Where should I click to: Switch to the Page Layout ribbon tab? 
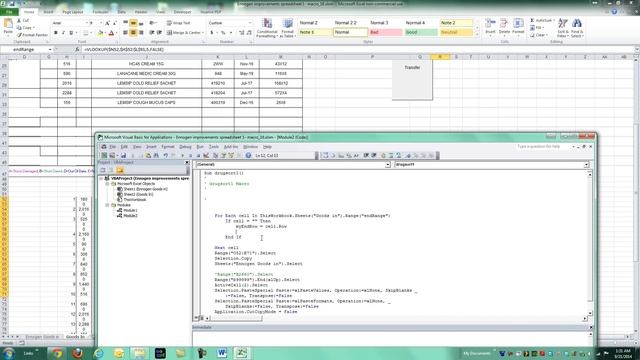[73, 12]
